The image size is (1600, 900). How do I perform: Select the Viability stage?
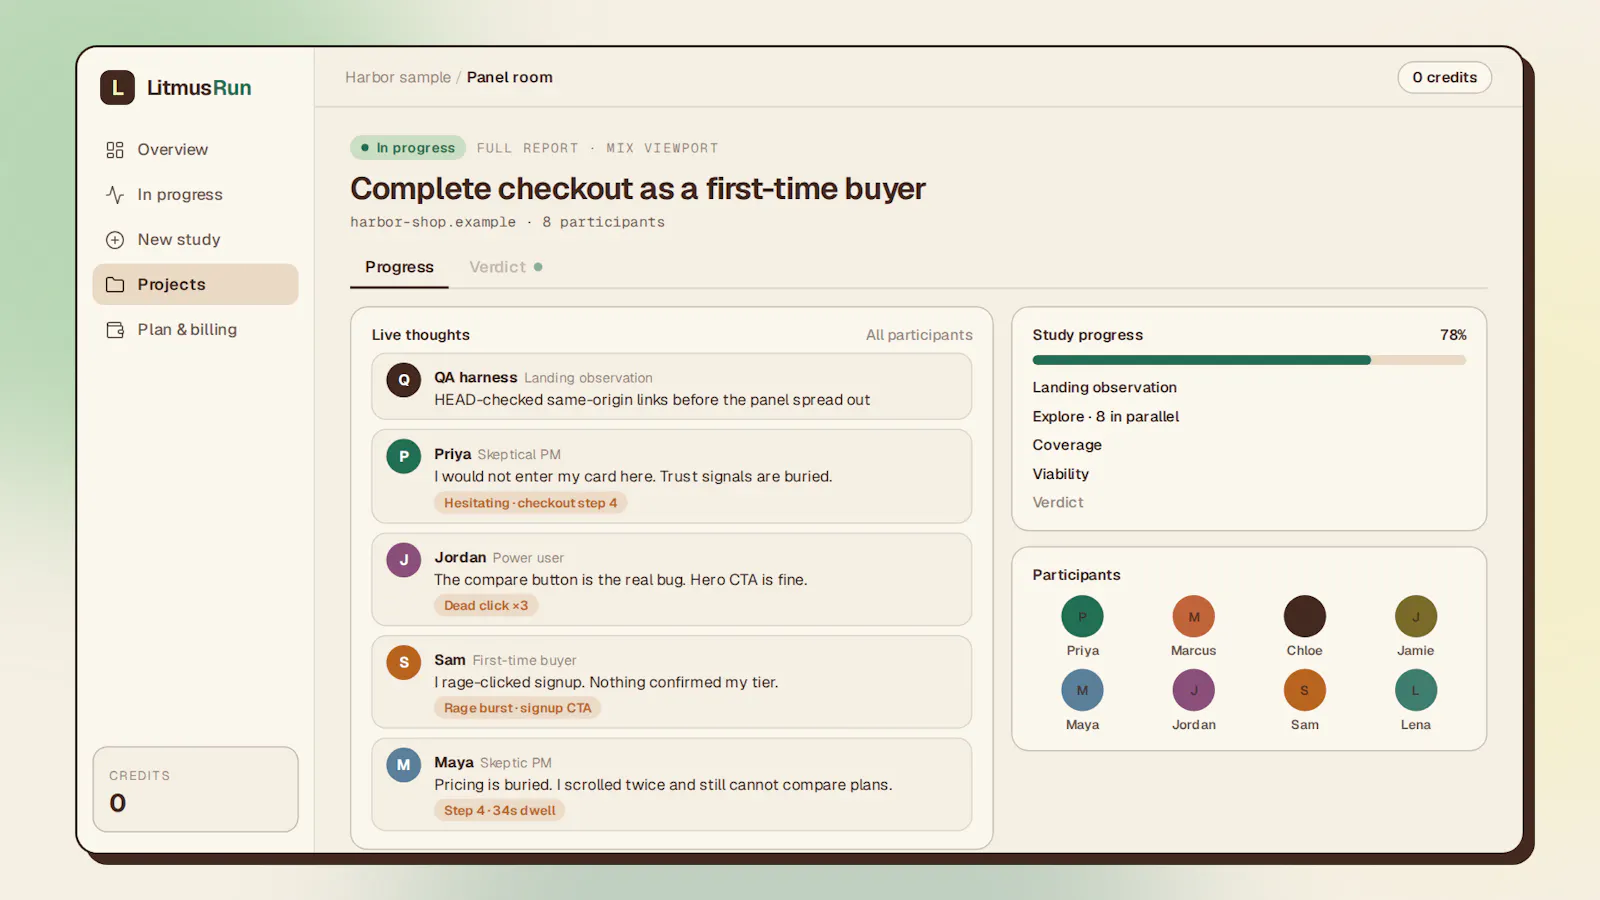pos(1060,474)
